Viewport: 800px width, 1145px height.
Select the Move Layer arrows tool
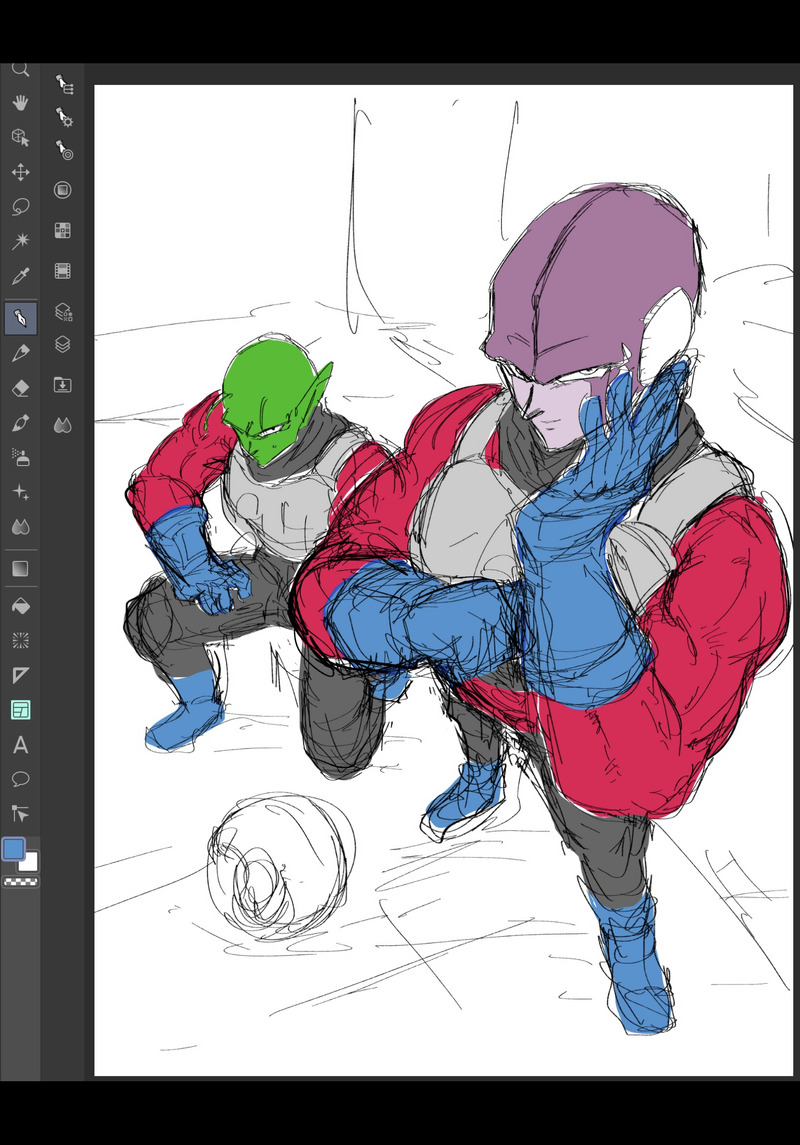click(20, 172)
